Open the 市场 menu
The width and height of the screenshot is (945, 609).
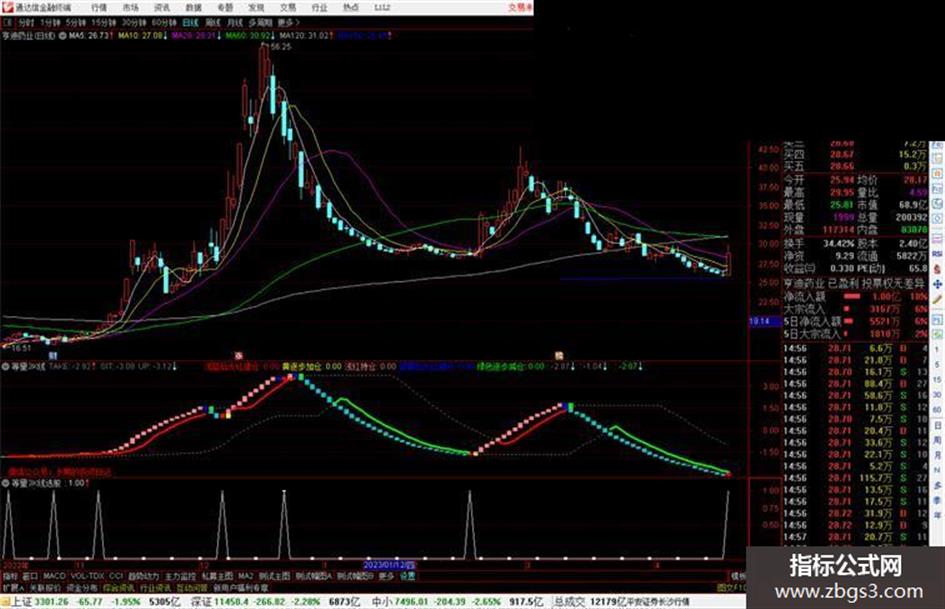130,7
